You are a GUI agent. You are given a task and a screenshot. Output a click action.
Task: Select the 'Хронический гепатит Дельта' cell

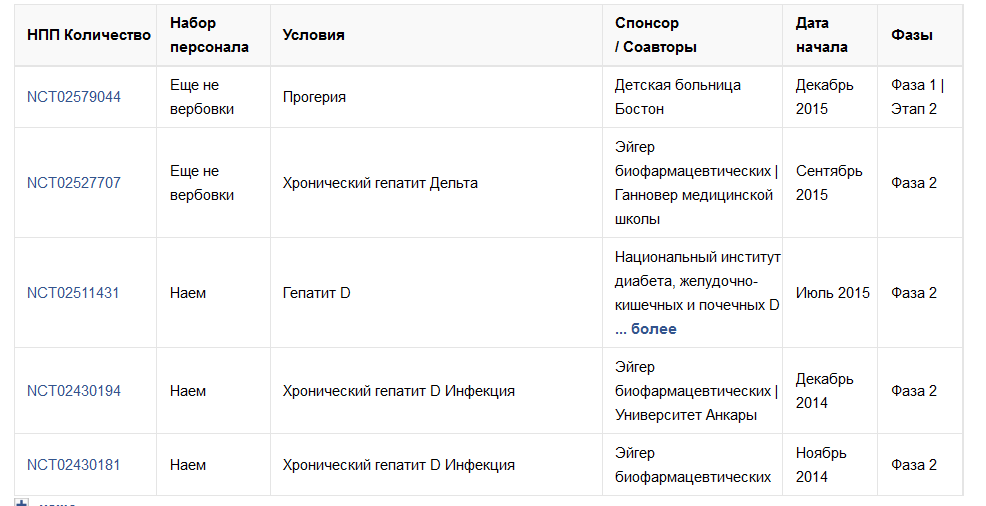tap(380, 183)
